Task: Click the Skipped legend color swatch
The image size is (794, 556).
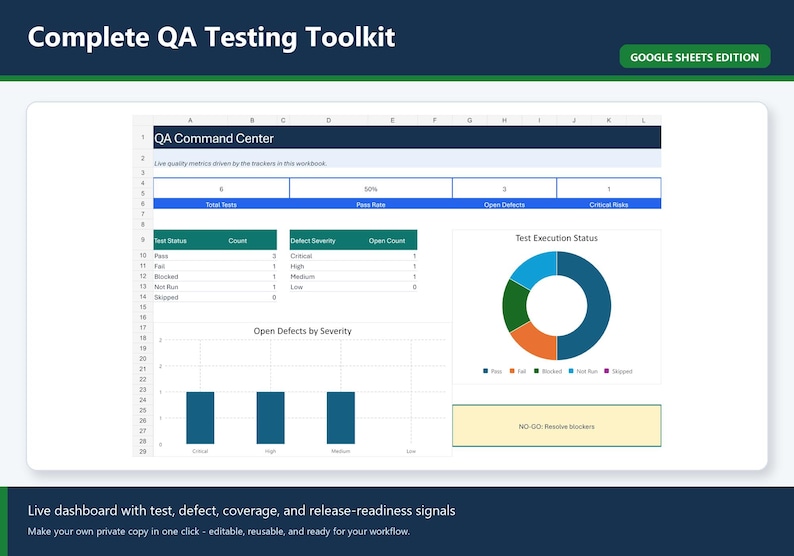Action: click(x=607, y=371)
